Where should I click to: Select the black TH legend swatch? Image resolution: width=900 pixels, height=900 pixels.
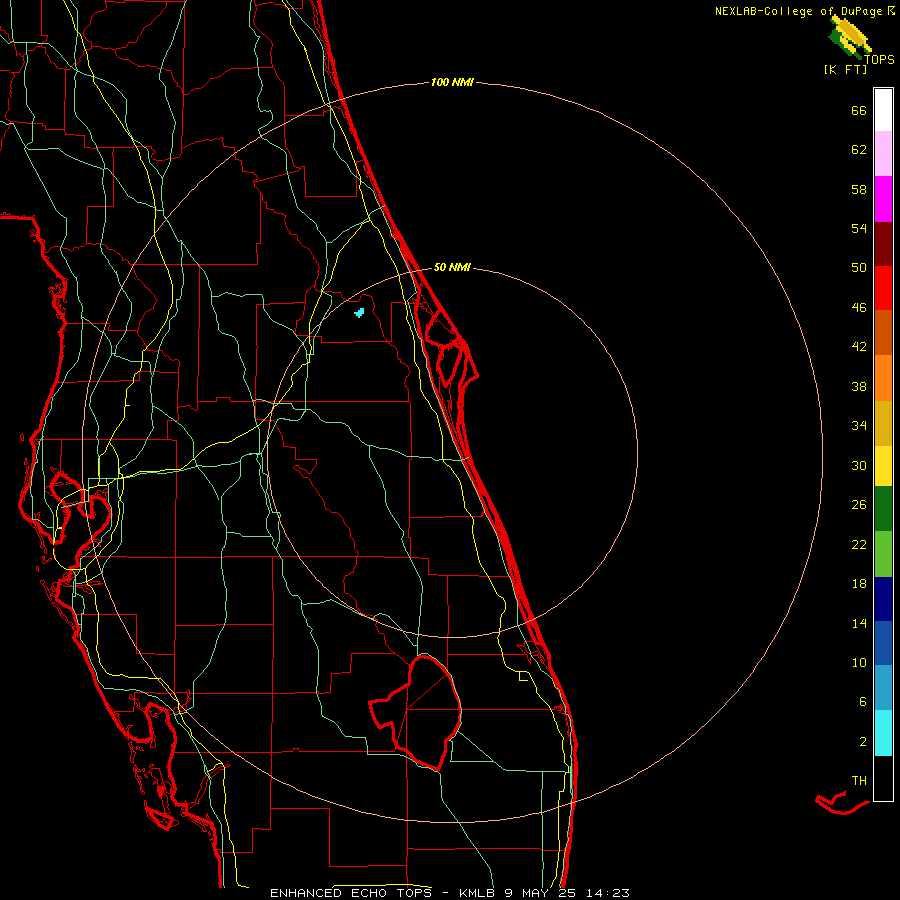tap(883, 778)
